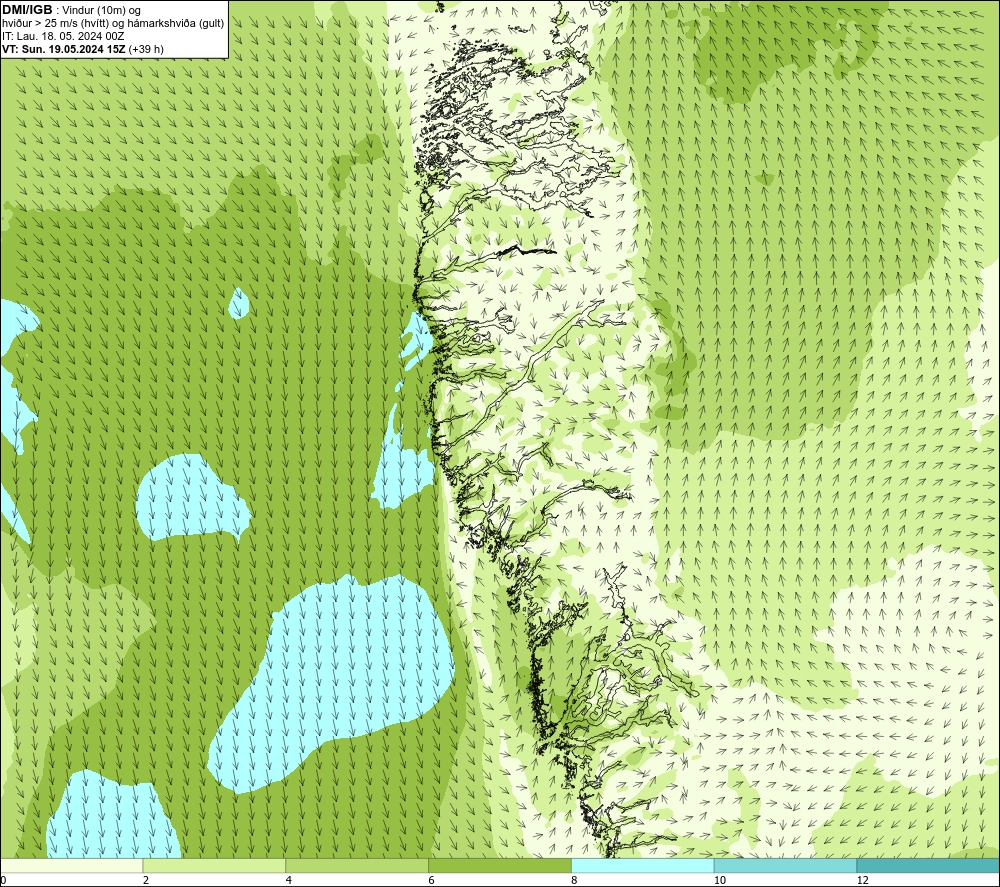Click the light cyan 8–10 color bar segment
Screen dimensions: 1000x887
643,866
